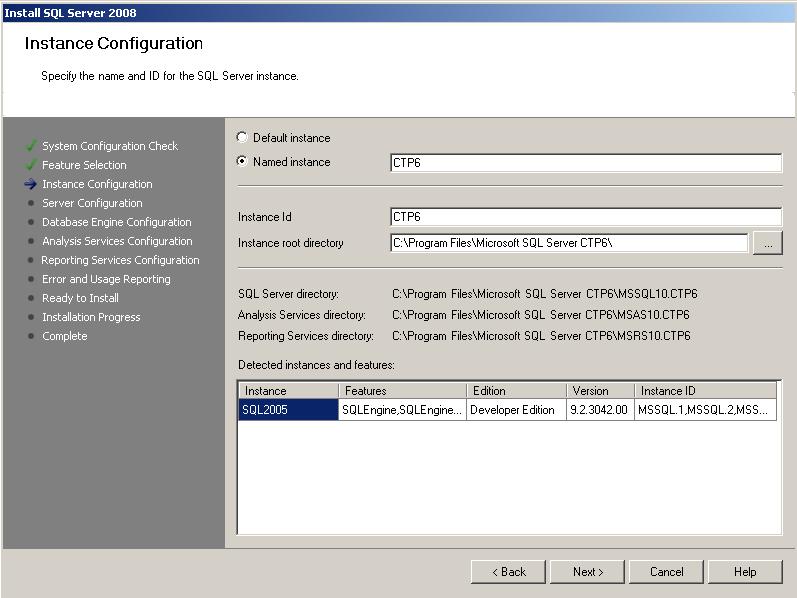Click the Feature Selection step
797x598 pixels.
click(x=84, y=165)
